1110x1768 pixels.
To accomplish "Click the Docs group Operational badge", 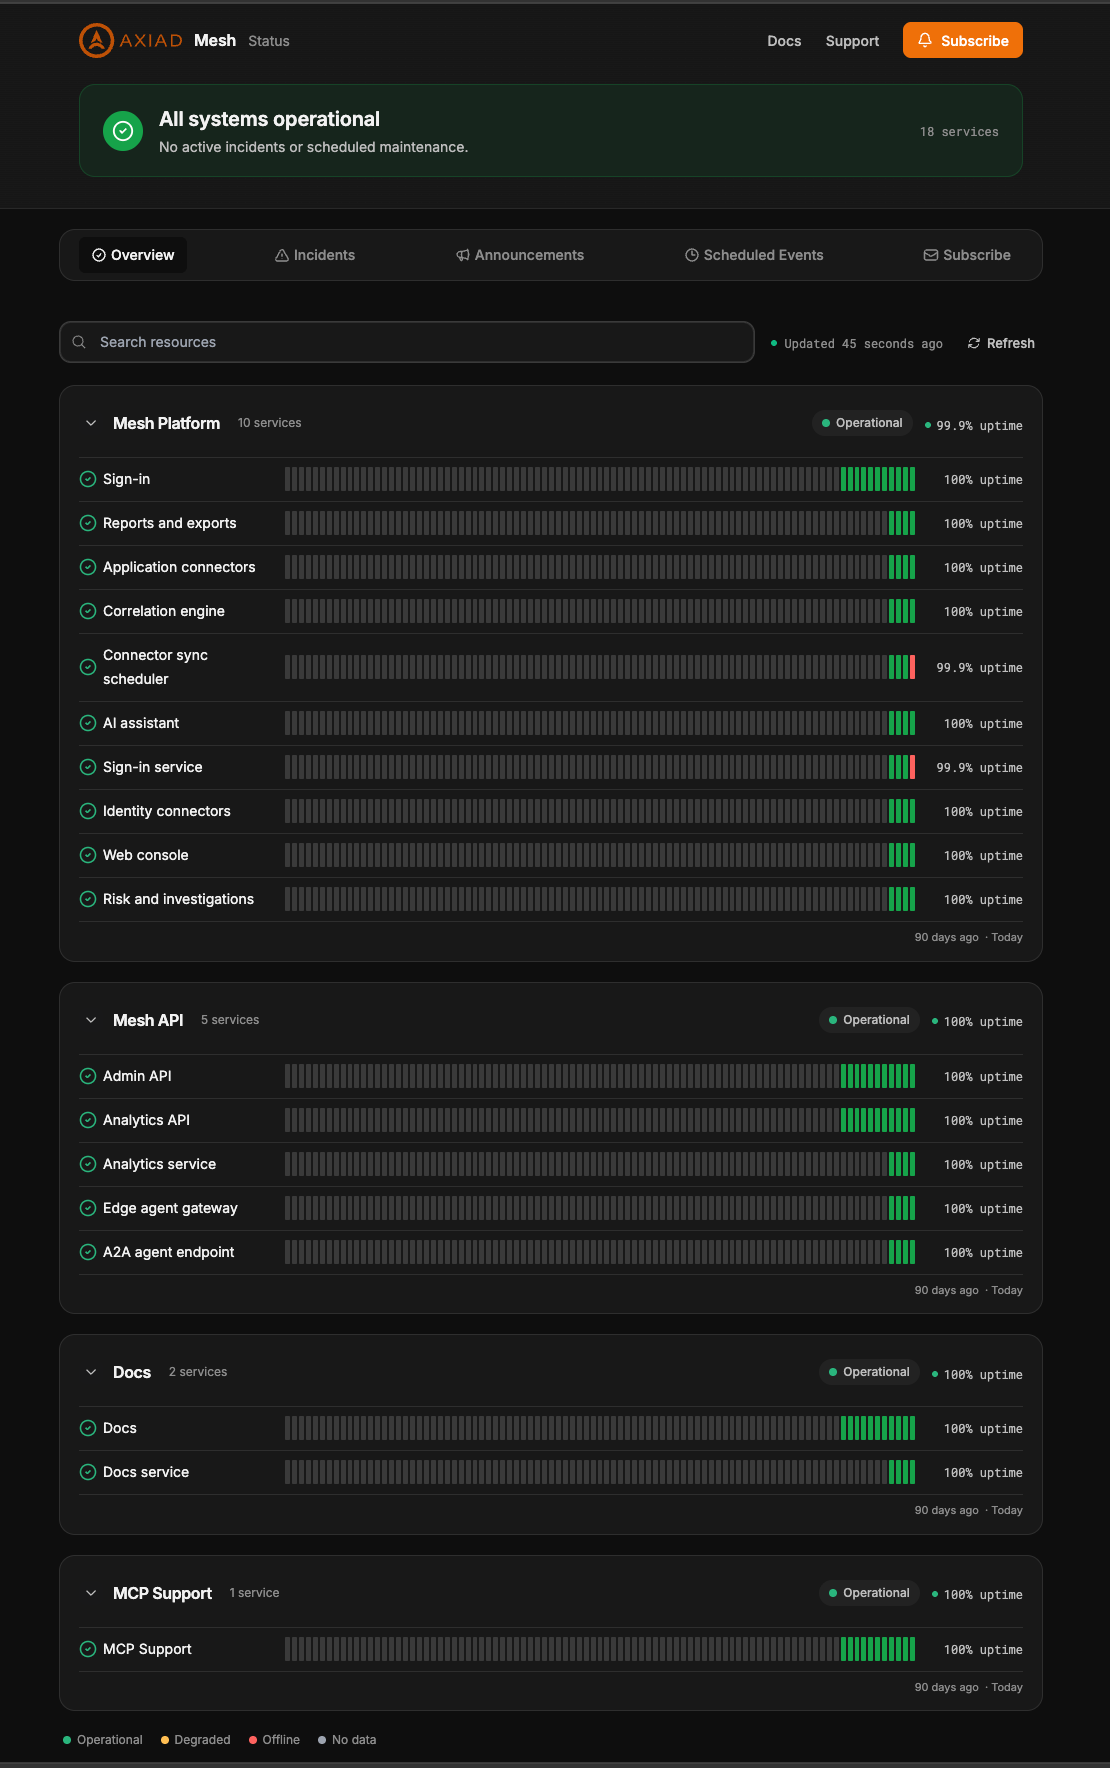I will coord(869,1372).
